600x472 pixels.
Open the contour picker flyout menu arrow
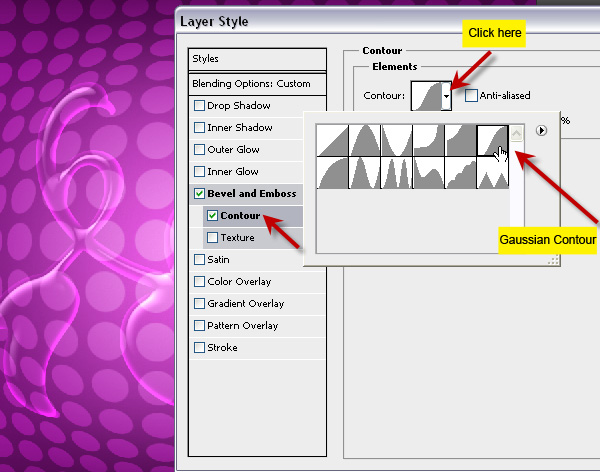click(x=541, y=131)
